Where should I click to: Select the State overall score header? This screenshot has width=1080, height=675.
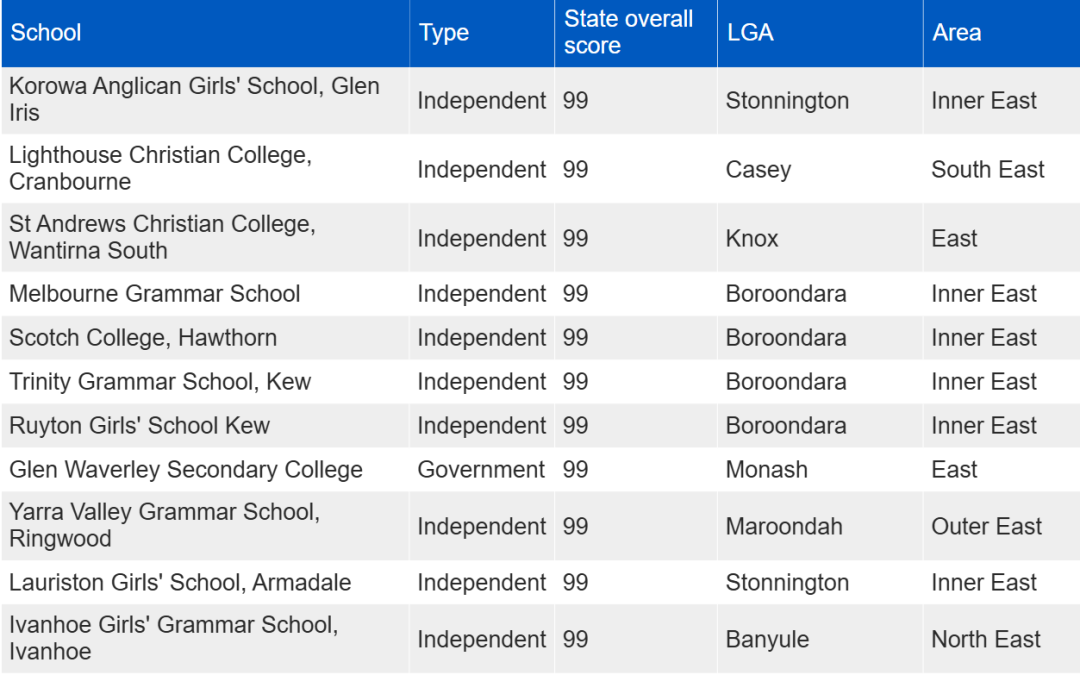tap(636, 33)
